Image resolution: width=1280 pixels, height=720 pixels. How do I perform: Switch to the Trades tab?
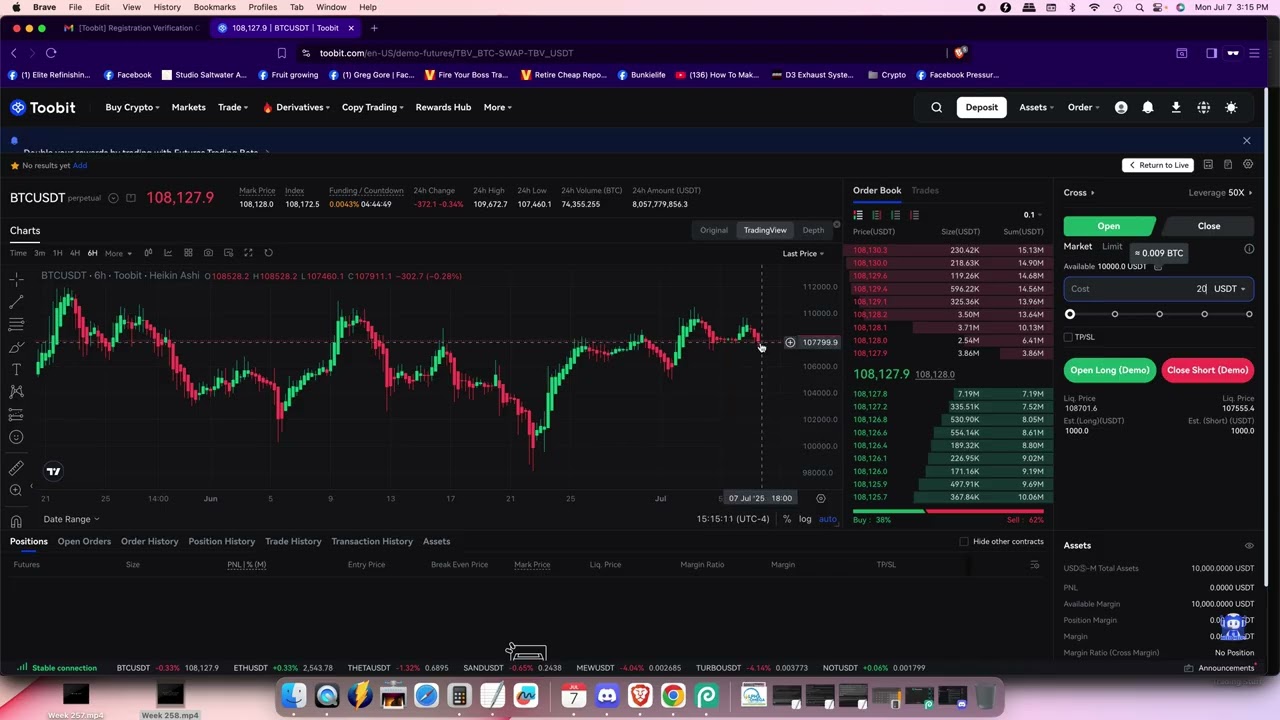click(x=925, y=190)
